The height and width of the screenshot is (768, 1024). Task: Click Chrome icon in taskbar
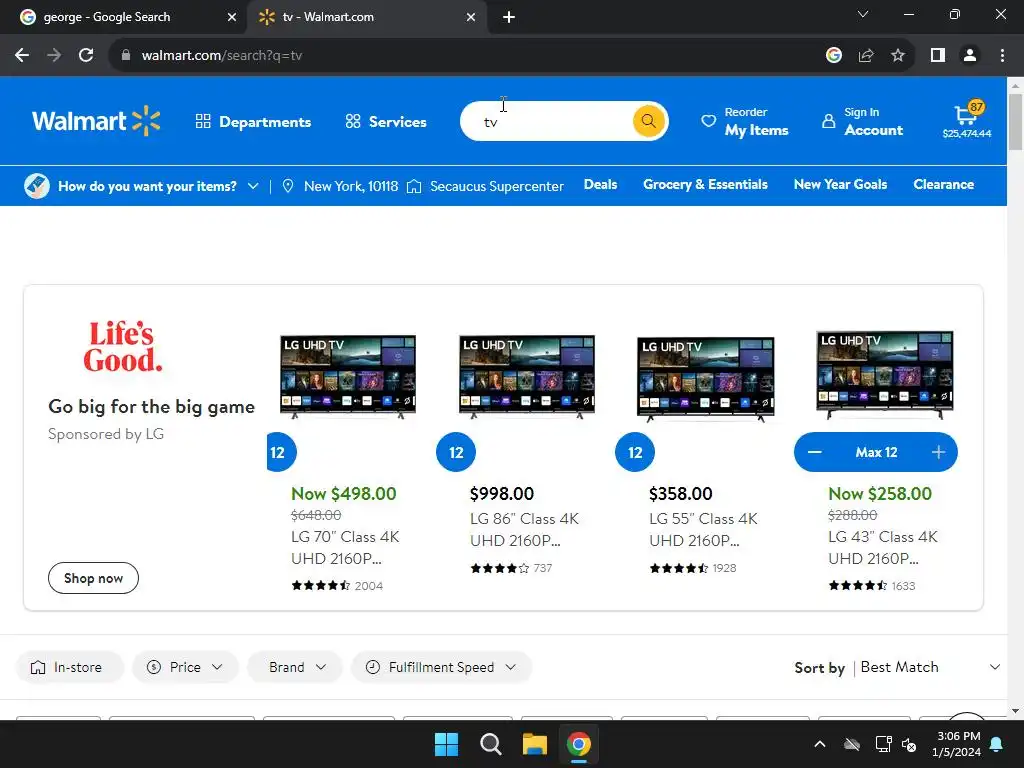click(x=579, y=744)
